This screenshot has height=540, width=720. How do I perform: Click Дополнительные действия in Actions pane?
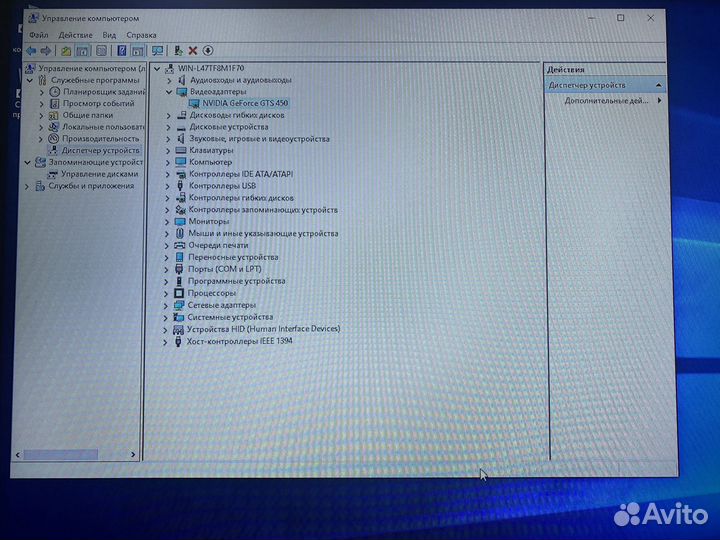pos(607,101)
